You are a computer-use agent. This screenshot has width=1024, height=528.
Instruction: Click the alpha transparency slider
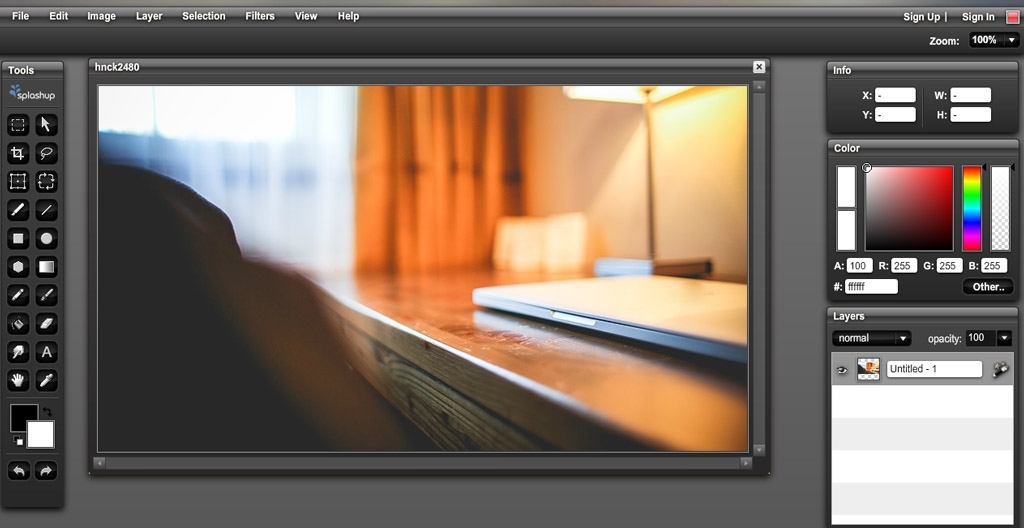1000,208
